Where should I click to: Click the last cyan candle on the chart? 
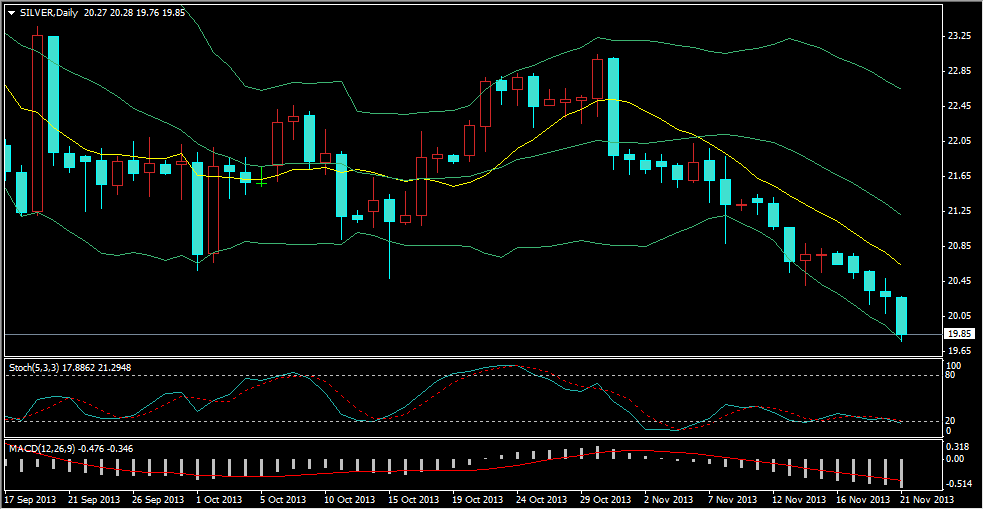pyautogui.click(x=901, y=315)
